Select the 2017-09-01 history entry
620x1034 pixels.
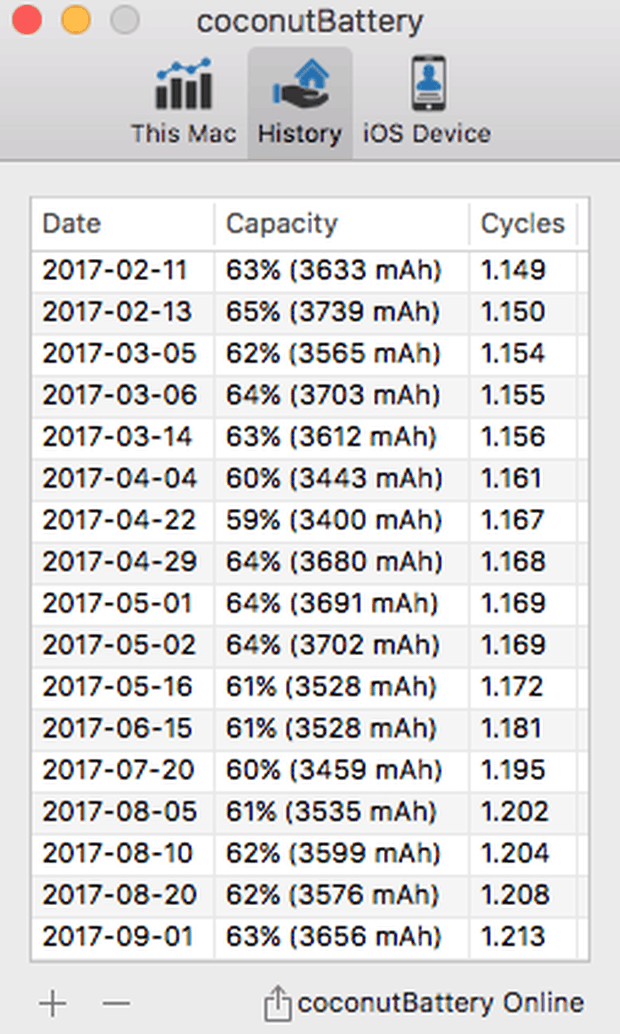pyautogui.click(x=114, y=937)
